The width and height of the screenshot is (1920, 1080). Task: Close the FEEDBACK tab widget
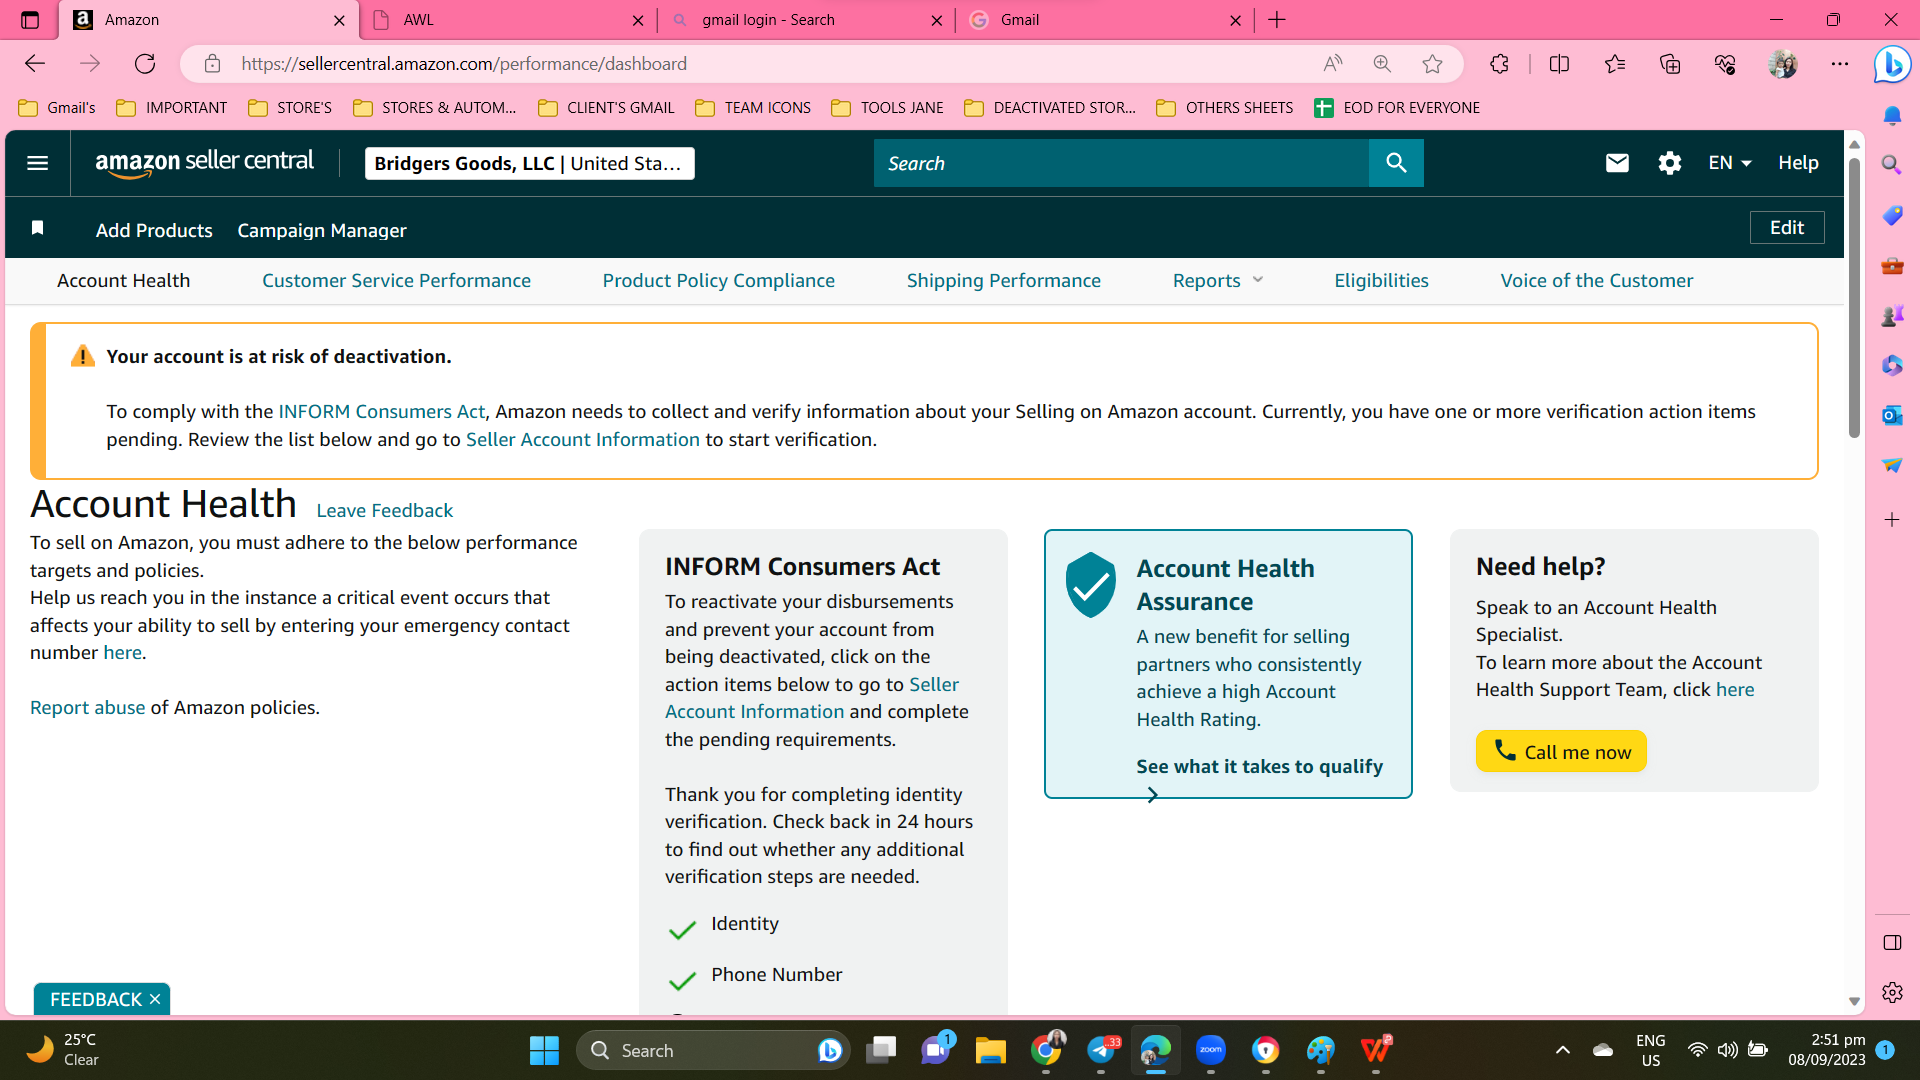(x=155, y=999)
